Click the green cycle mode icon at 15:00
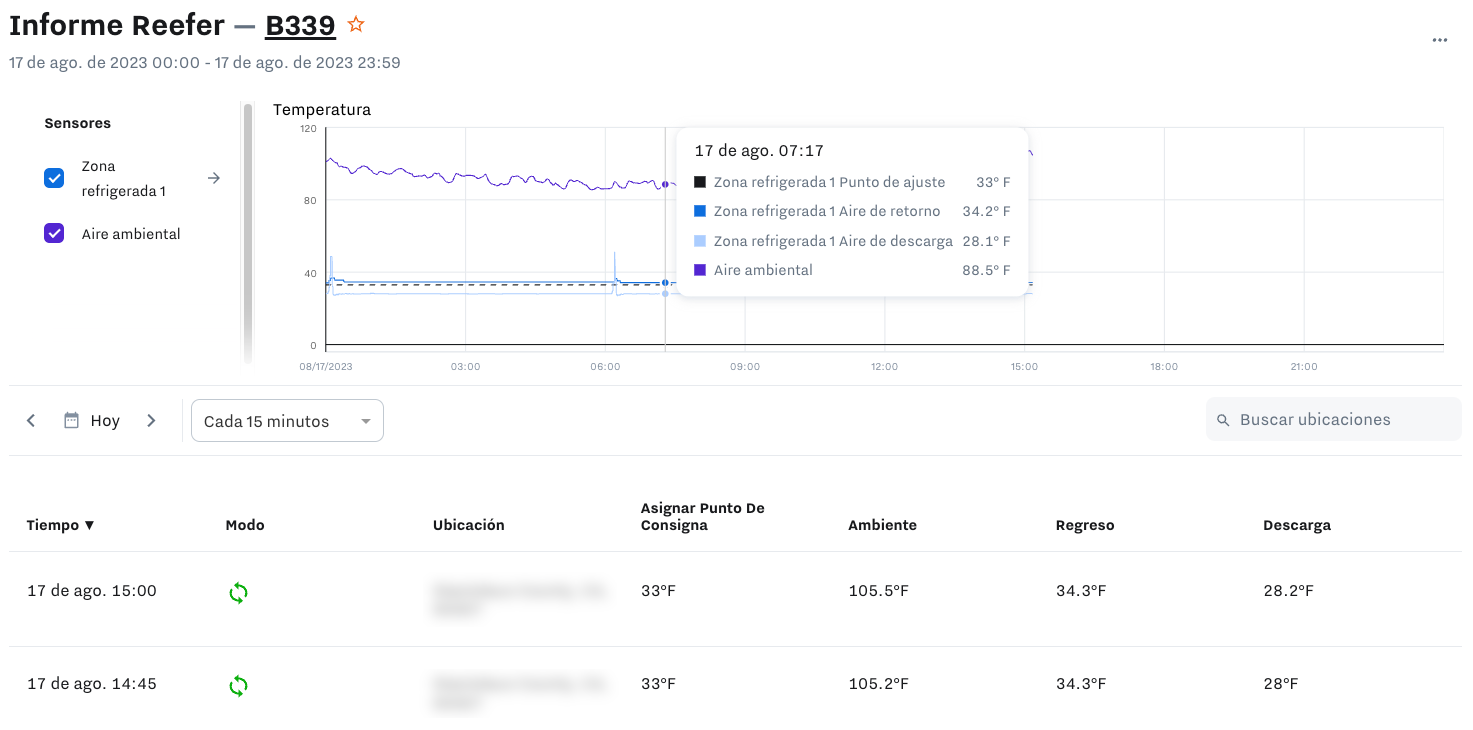1473x730 pixels. [x=238, y=593]
